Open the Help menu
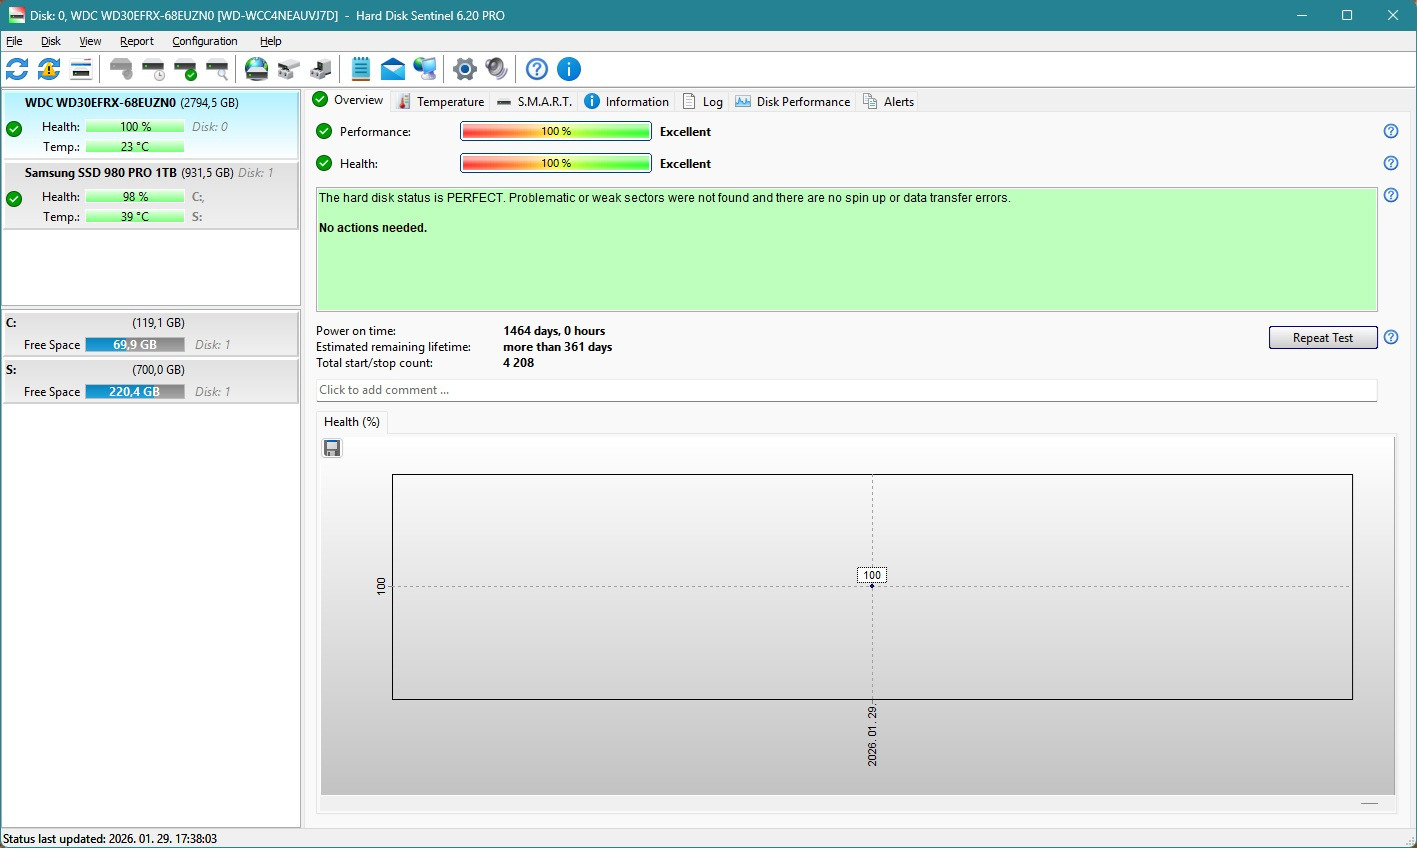The image size is (1417, 849). 271,41
